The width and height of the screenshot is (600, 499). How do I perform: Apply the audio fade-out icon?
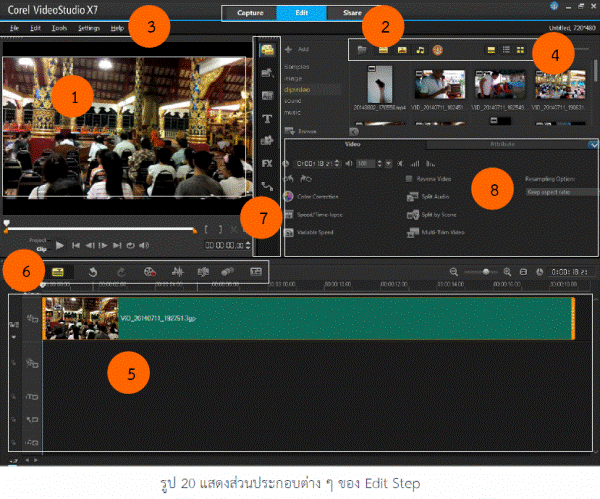tap(430, 164)
